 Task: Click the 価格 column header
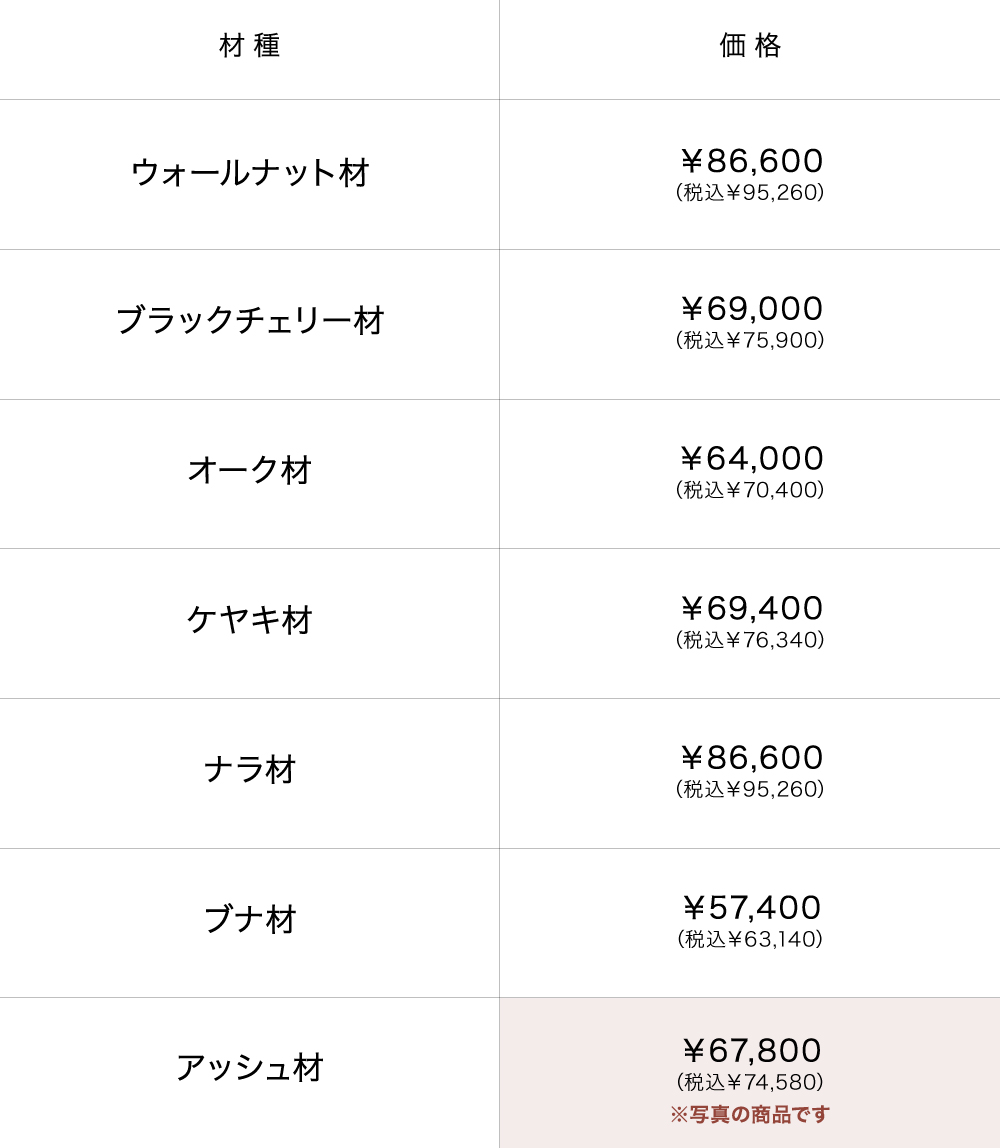pos(750,46)
